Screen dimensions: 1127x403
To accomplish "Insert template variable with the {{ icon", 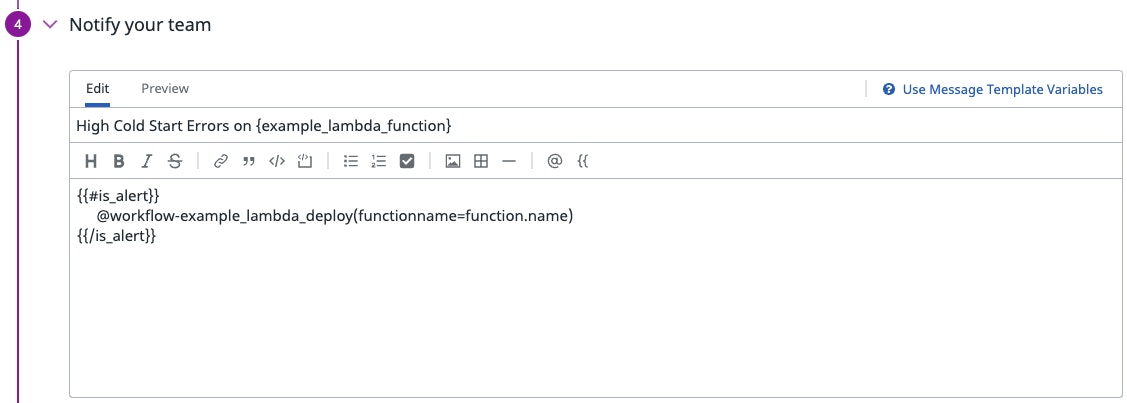I will (x=583, y=161).
